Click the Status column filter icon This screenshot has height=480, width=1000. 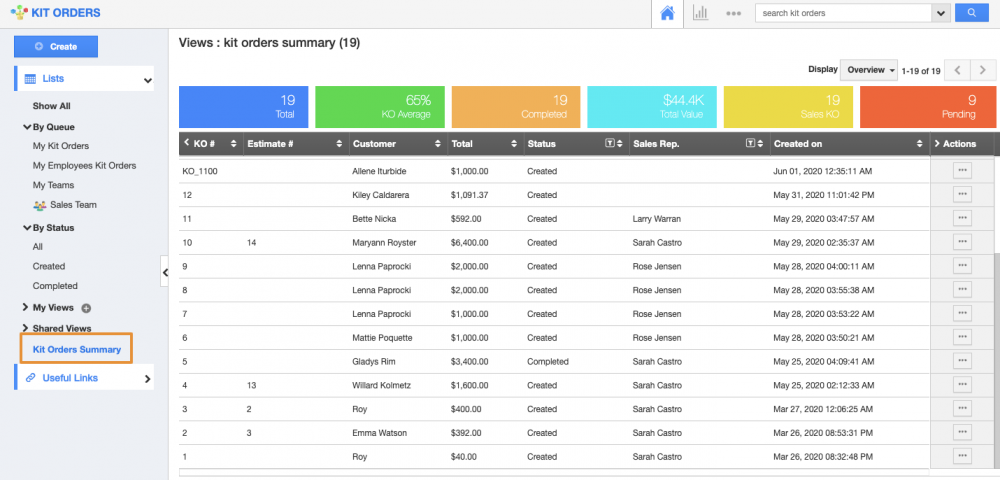coord(610,144)
